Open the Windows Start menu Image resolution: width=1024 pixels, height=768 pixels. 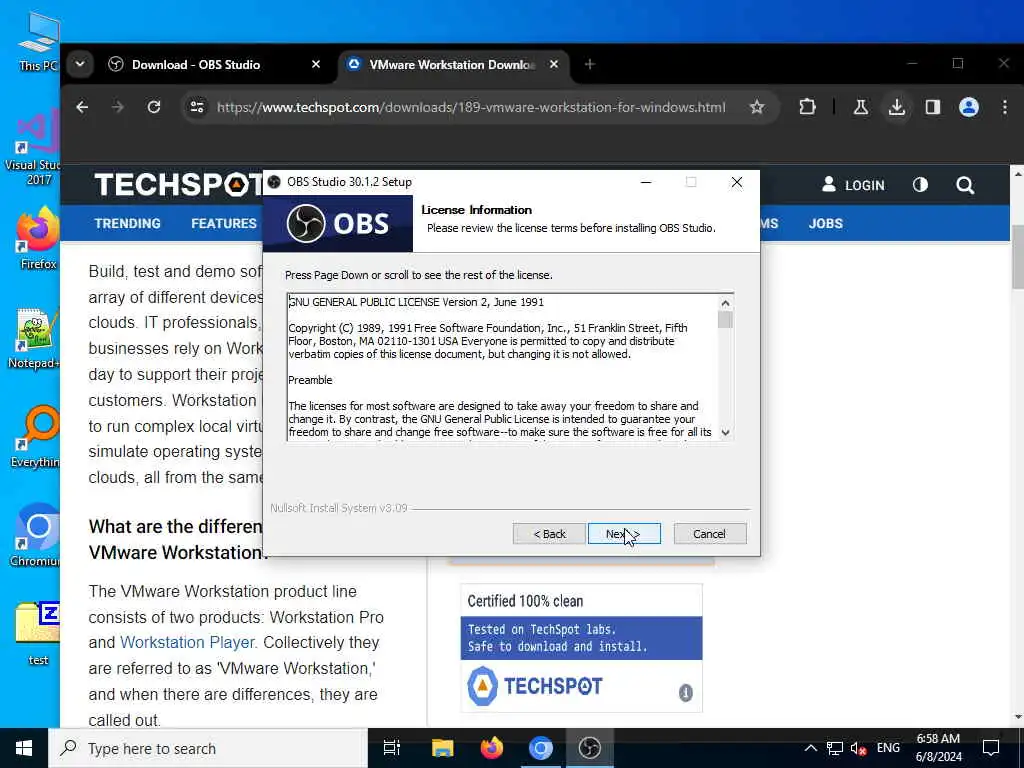(x=24, y=748)
